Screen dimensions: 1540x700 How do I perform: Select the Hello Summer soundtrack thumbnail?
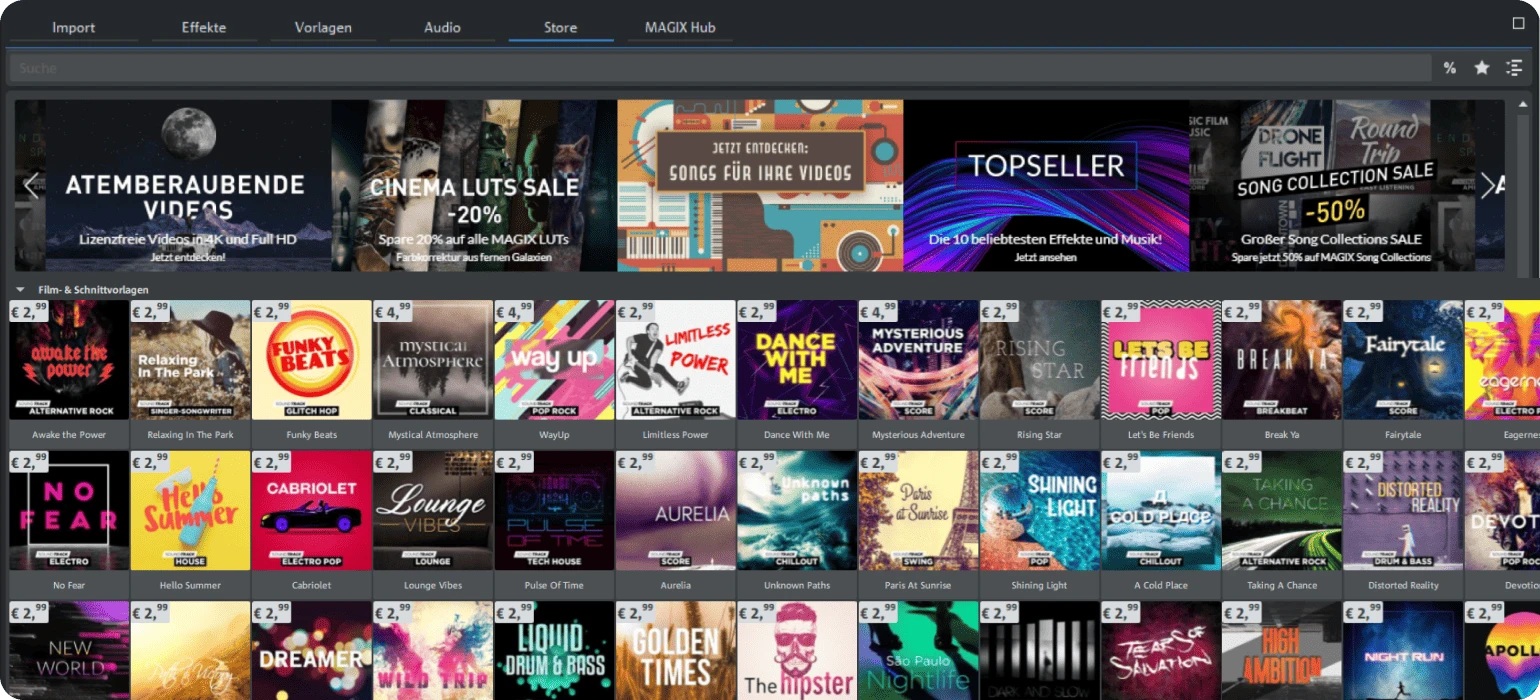point(190,510)
